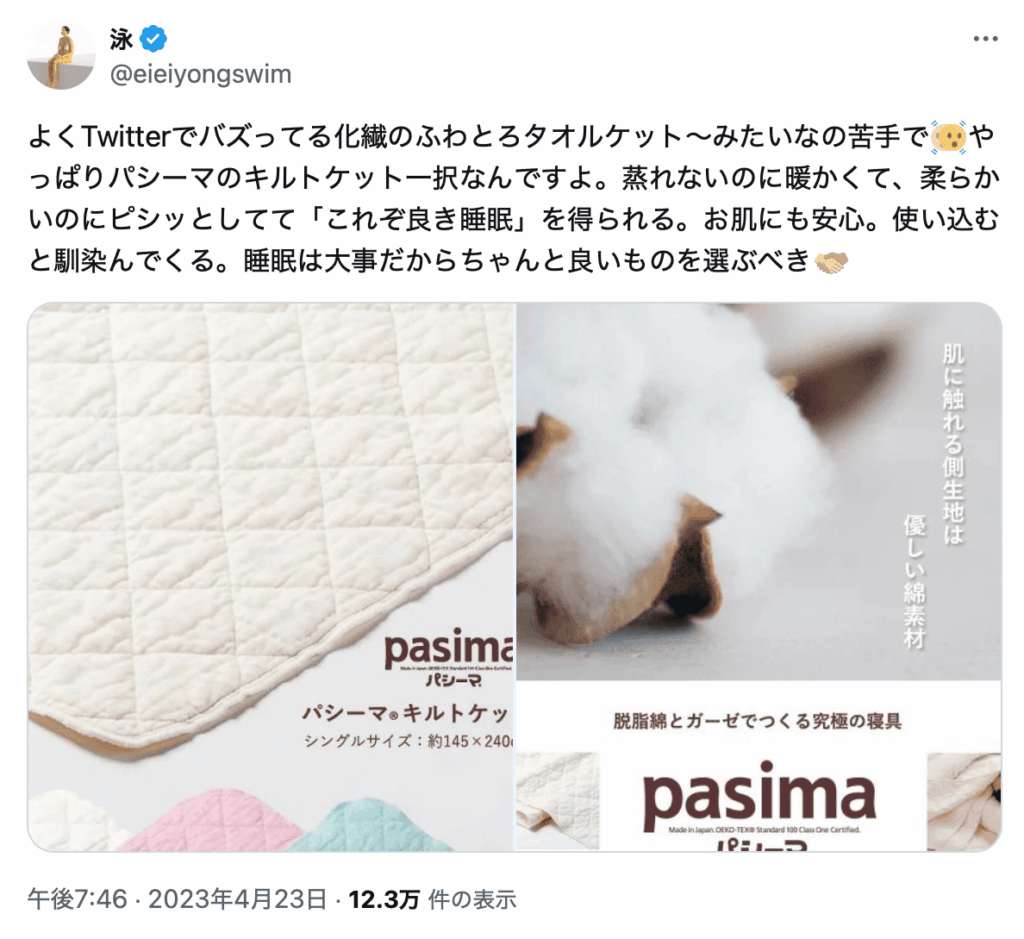This screenshot has height=939, width=1024.
Task: Click the surprised face emoji in tweet
Action: click(948, 136)
